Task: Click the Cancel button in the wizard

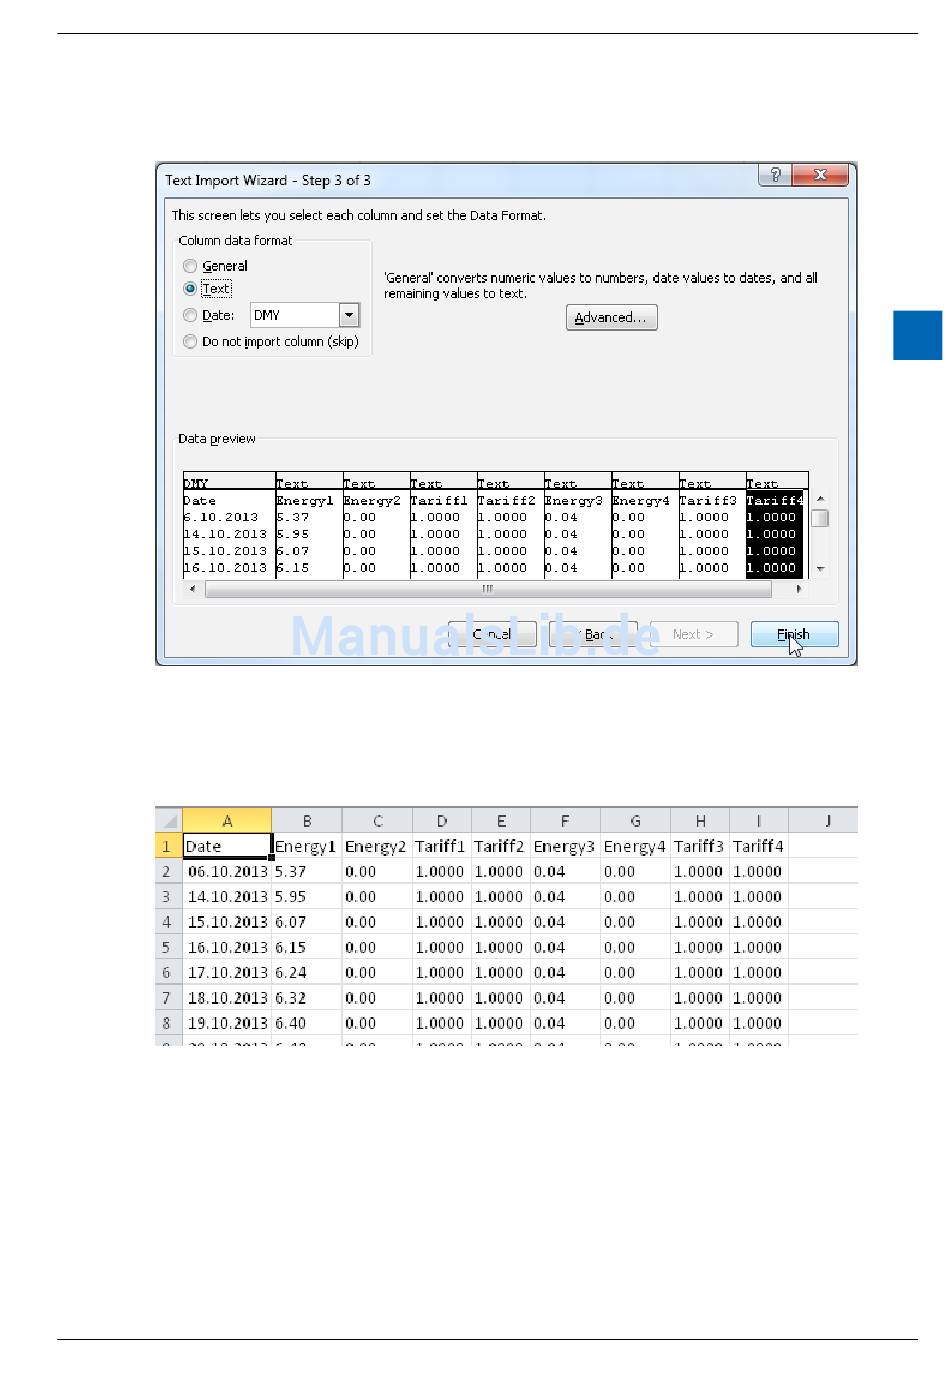Action: (492, 634)
